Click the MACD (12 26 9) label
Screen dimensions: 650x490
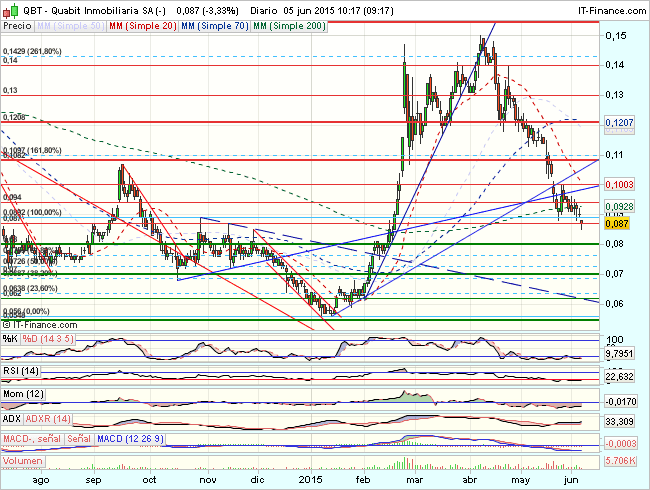(x=131, y=439)
